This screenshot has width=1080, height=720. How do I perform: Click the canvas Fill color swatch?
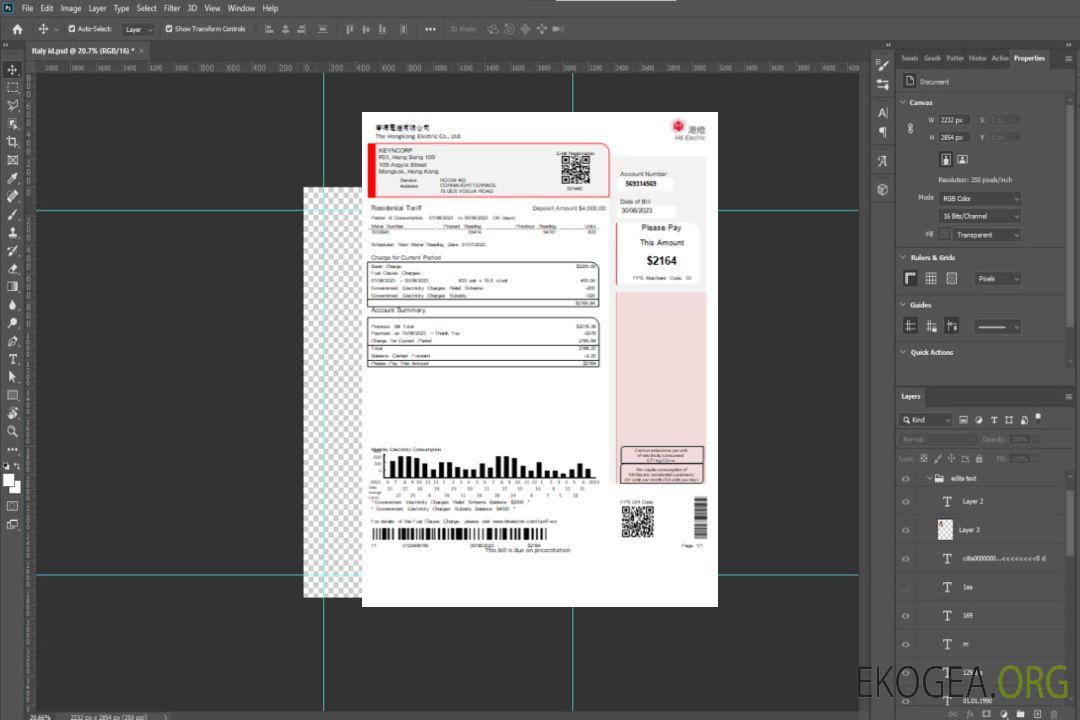943,235
